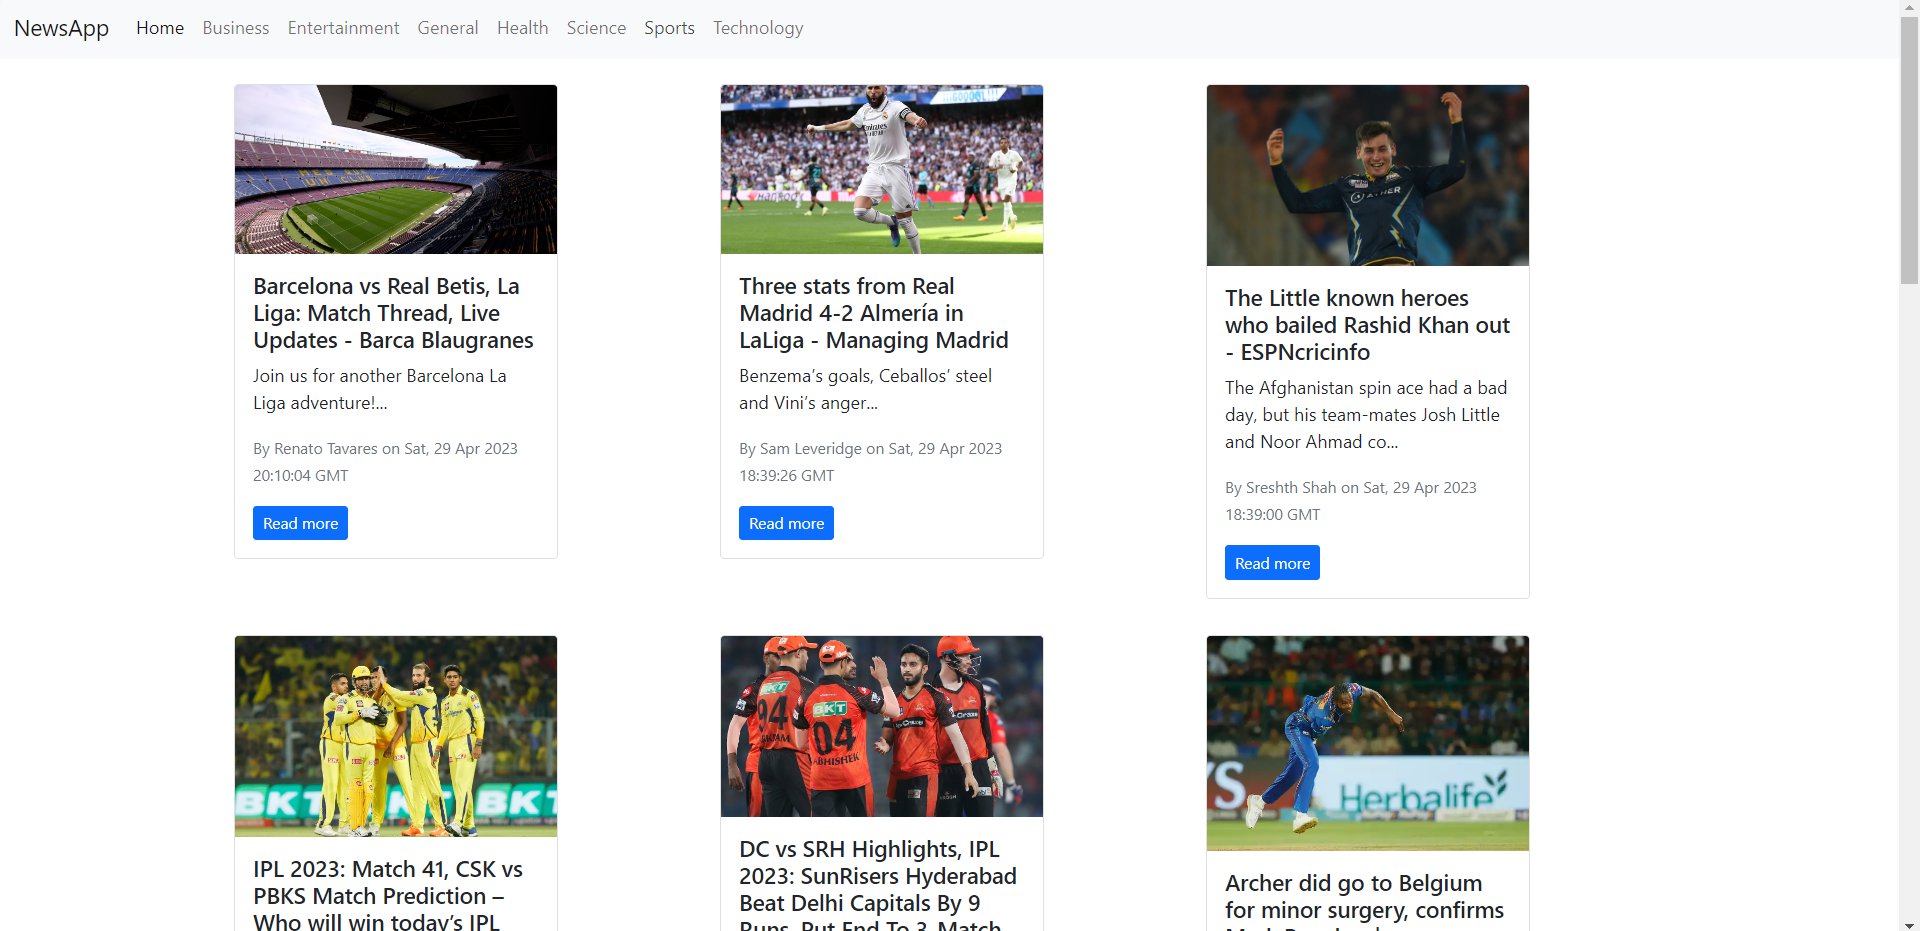1920x931 pixels.
Task: Click the 'Join us for another Barcelona' description
Action: pyautogui.click(x=380, y=389)
